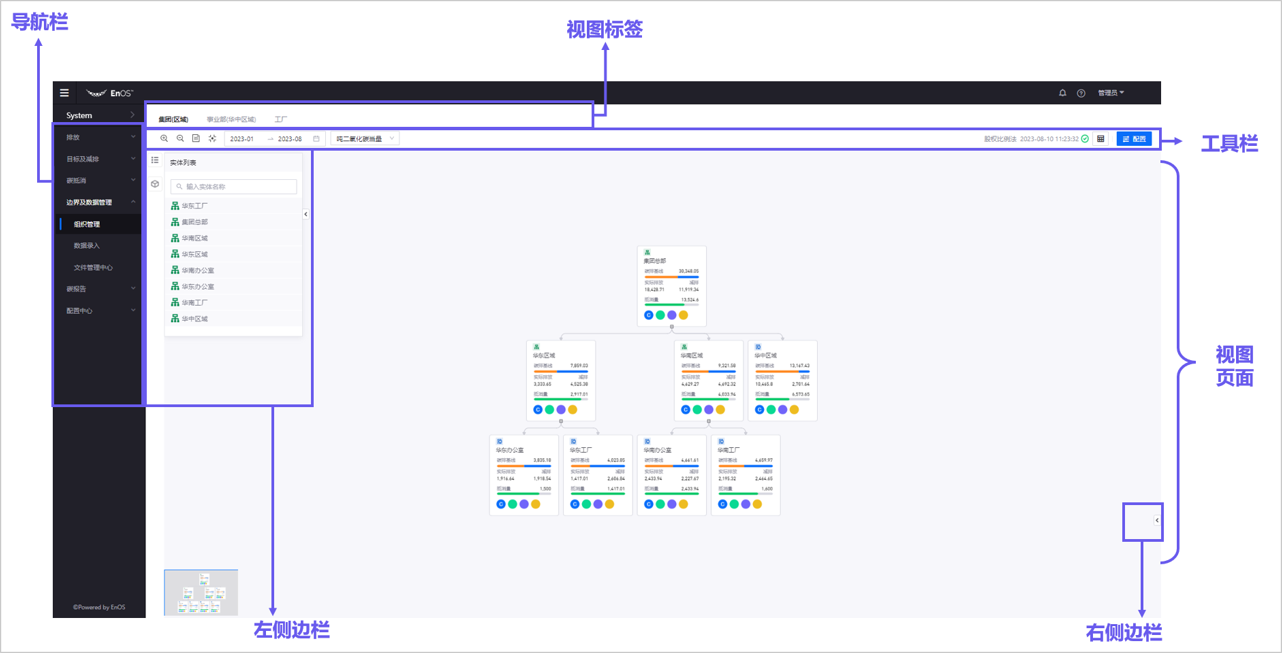The height and width of the screenshot is (653, 1282).
Task: Select 华东办公室 in the entity list
Action: pos(234,286)
